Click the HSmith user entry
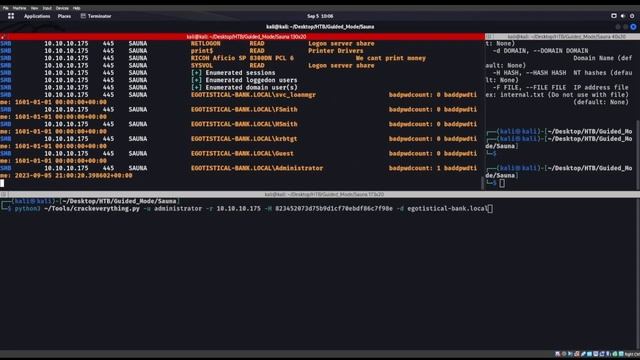Viewport: 640px width, 360px height. tap(244, 124)
